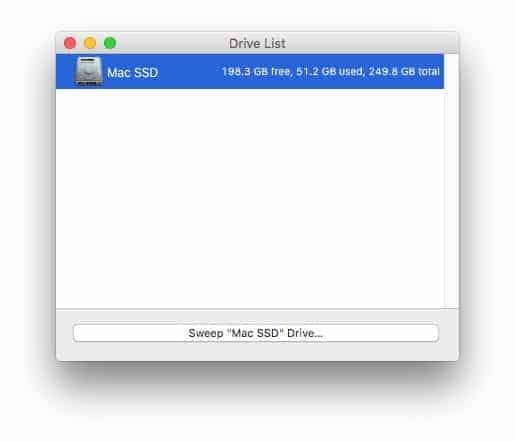Click the blank list space just below the Mac SSD row
The height and width of the screenshot is (441, 515).
tap(250, 98)
